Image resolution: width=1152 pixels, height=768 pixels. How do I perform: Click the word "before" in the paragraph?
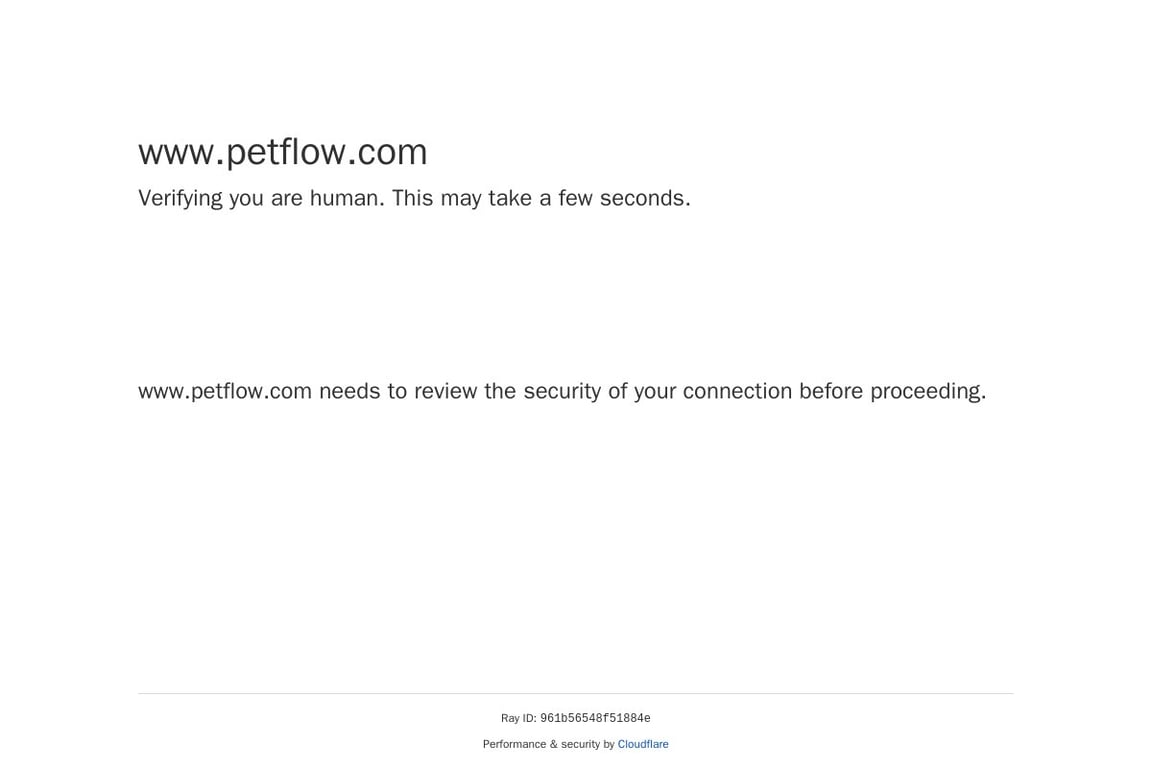830,391
